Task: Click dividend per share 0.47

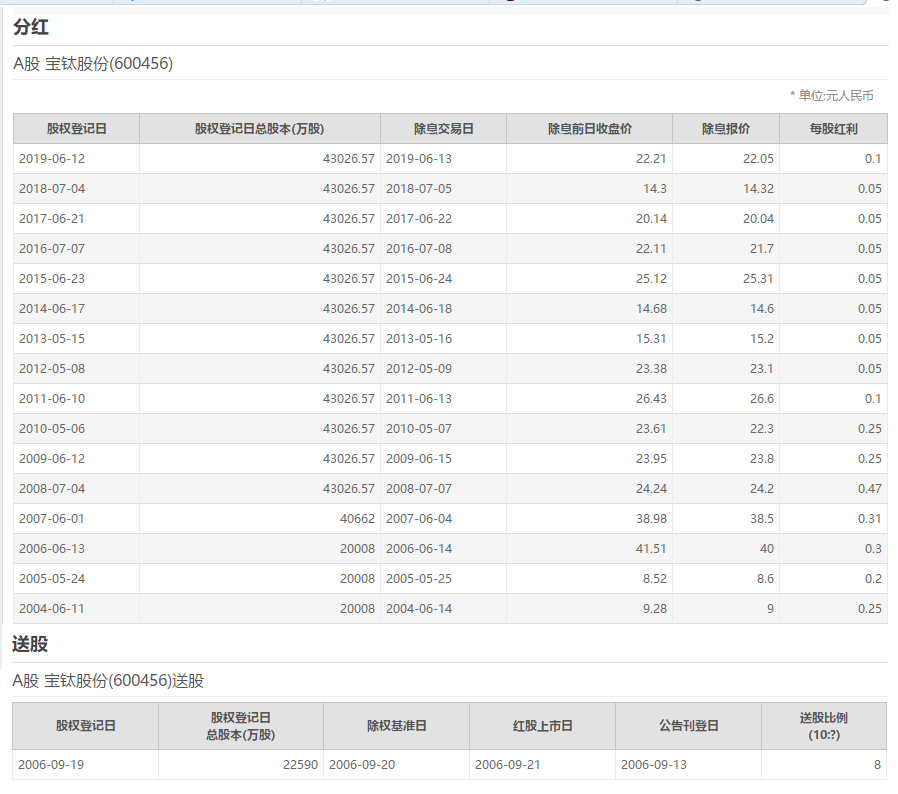Action: [869, 489]
